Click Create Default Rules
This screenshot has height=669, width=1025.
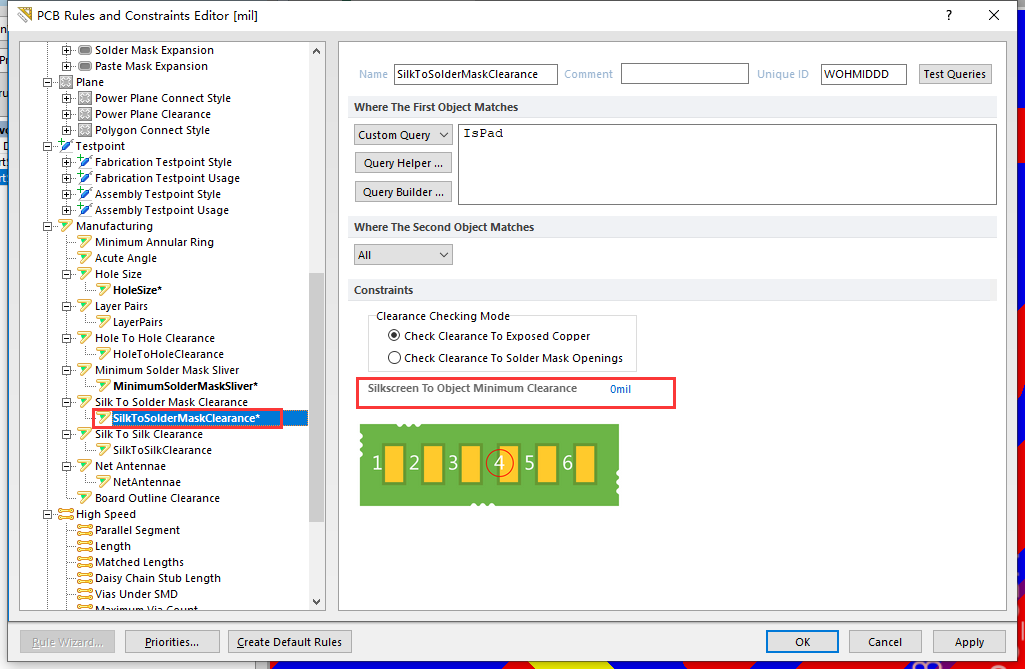(x=290, y=642)
